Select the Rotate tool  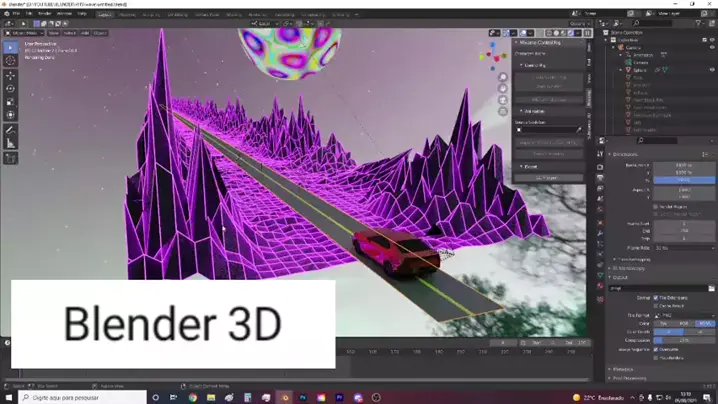[x=11, y=88]
